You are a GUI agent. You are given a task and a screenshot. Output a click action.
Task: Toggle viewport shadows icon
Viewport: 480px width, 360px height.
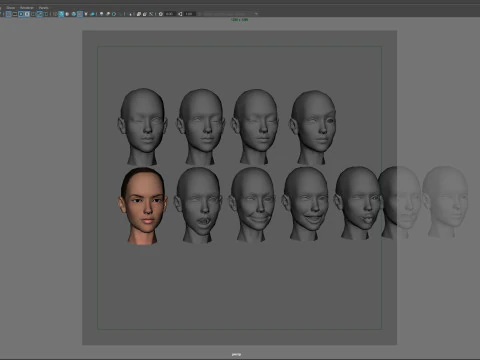(x=93, y=14)
